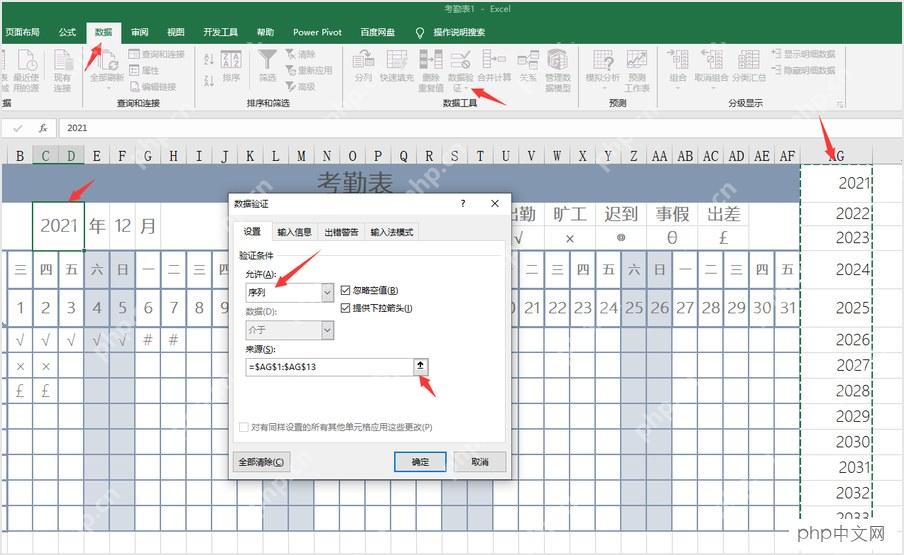Viewport: 904px width, 555px height.
Task: Select the 2030 cell in column AG
Action: [x=836, y=442]
